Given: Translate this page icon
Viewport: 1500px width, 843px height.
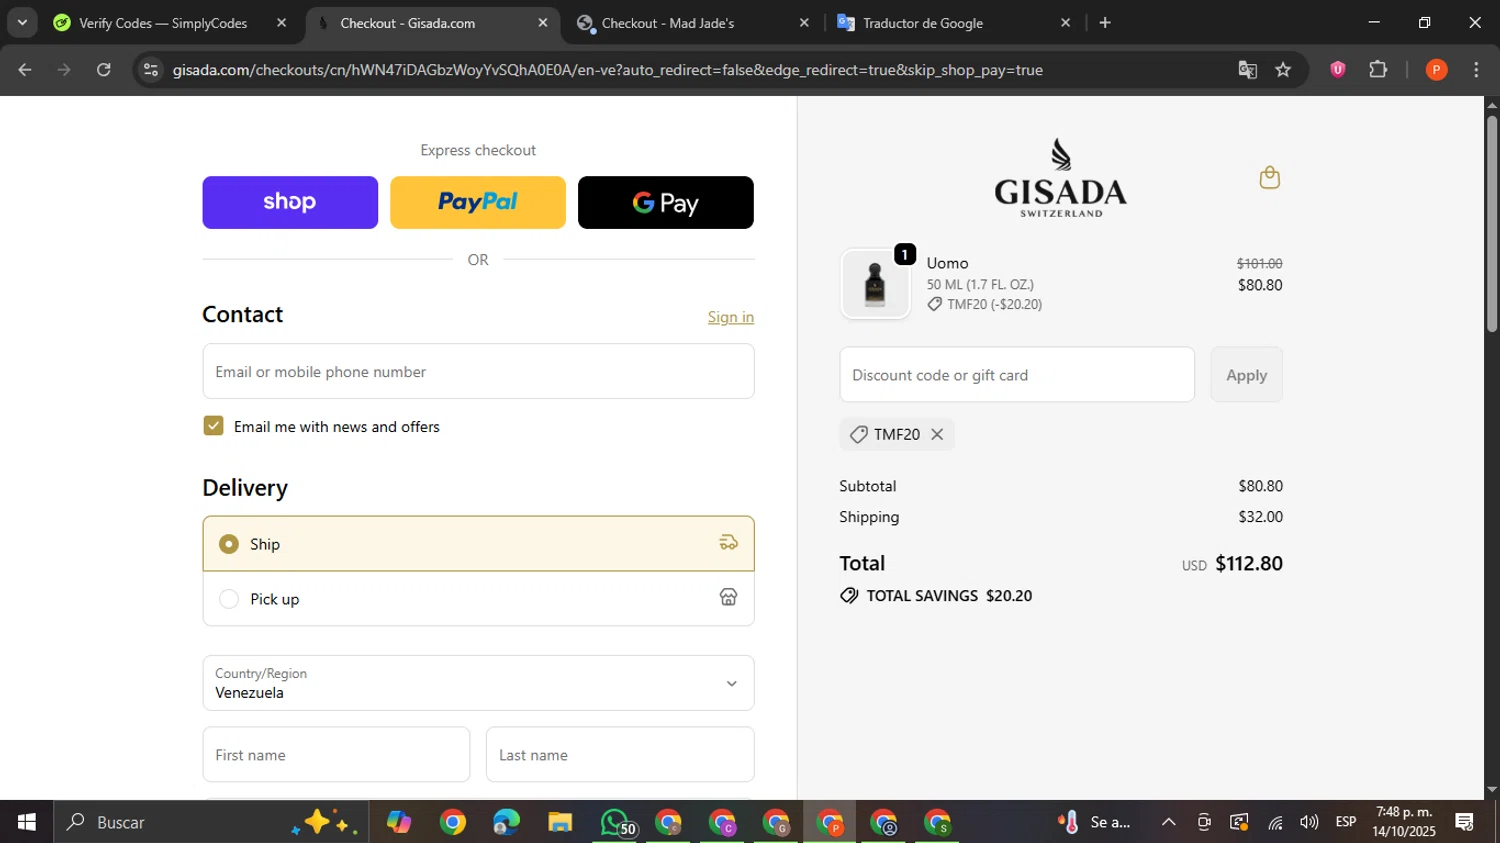Looking at the screenshot, I should pos(1247,70).
